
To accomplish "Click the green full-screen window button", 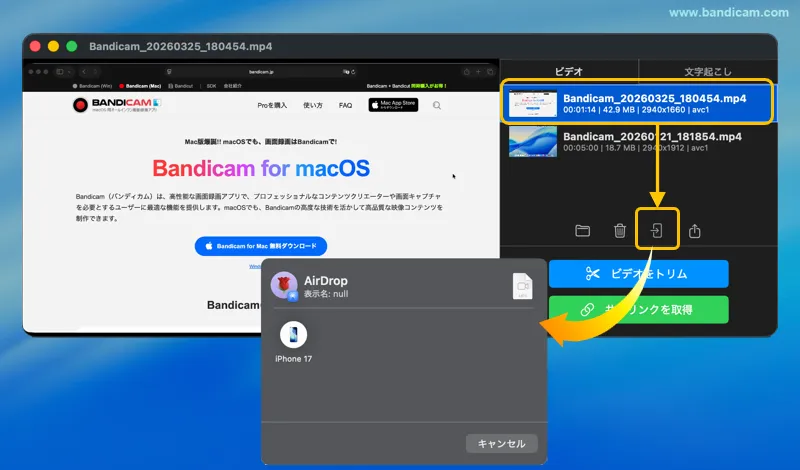I will (72, 46).
